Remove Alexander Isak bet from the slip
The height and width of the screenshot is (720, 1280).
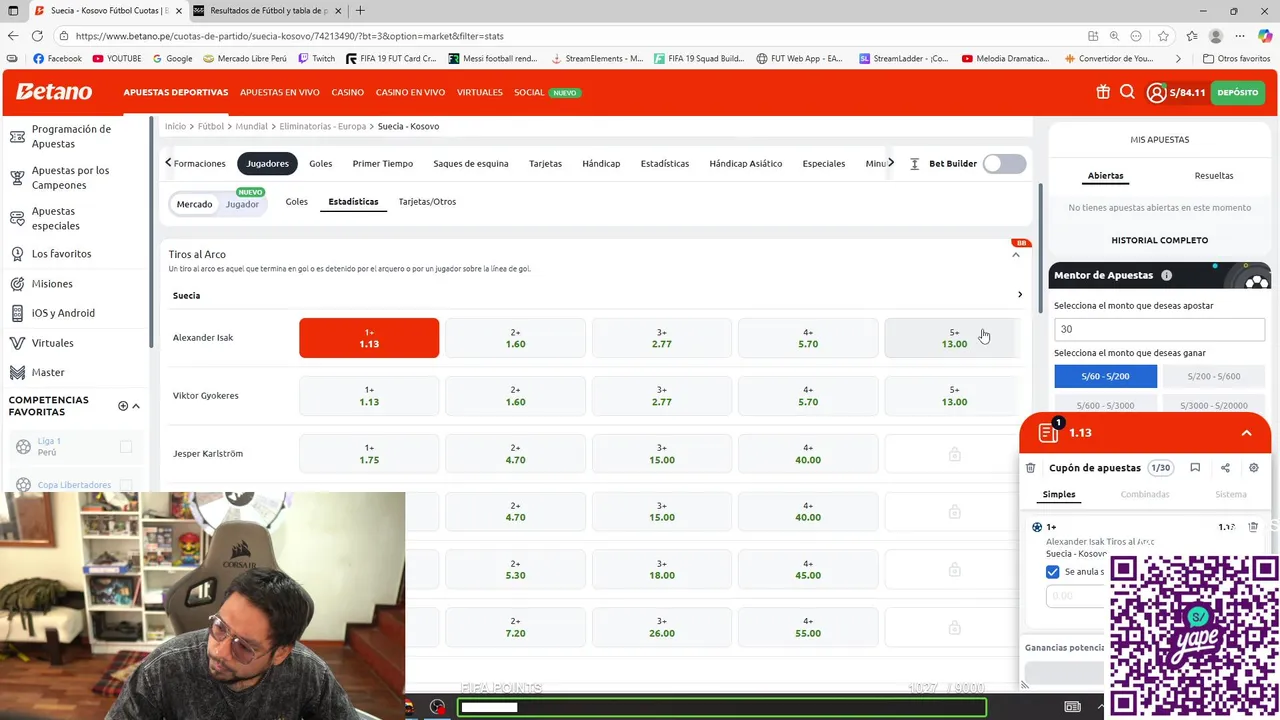tap(1253, 527)
